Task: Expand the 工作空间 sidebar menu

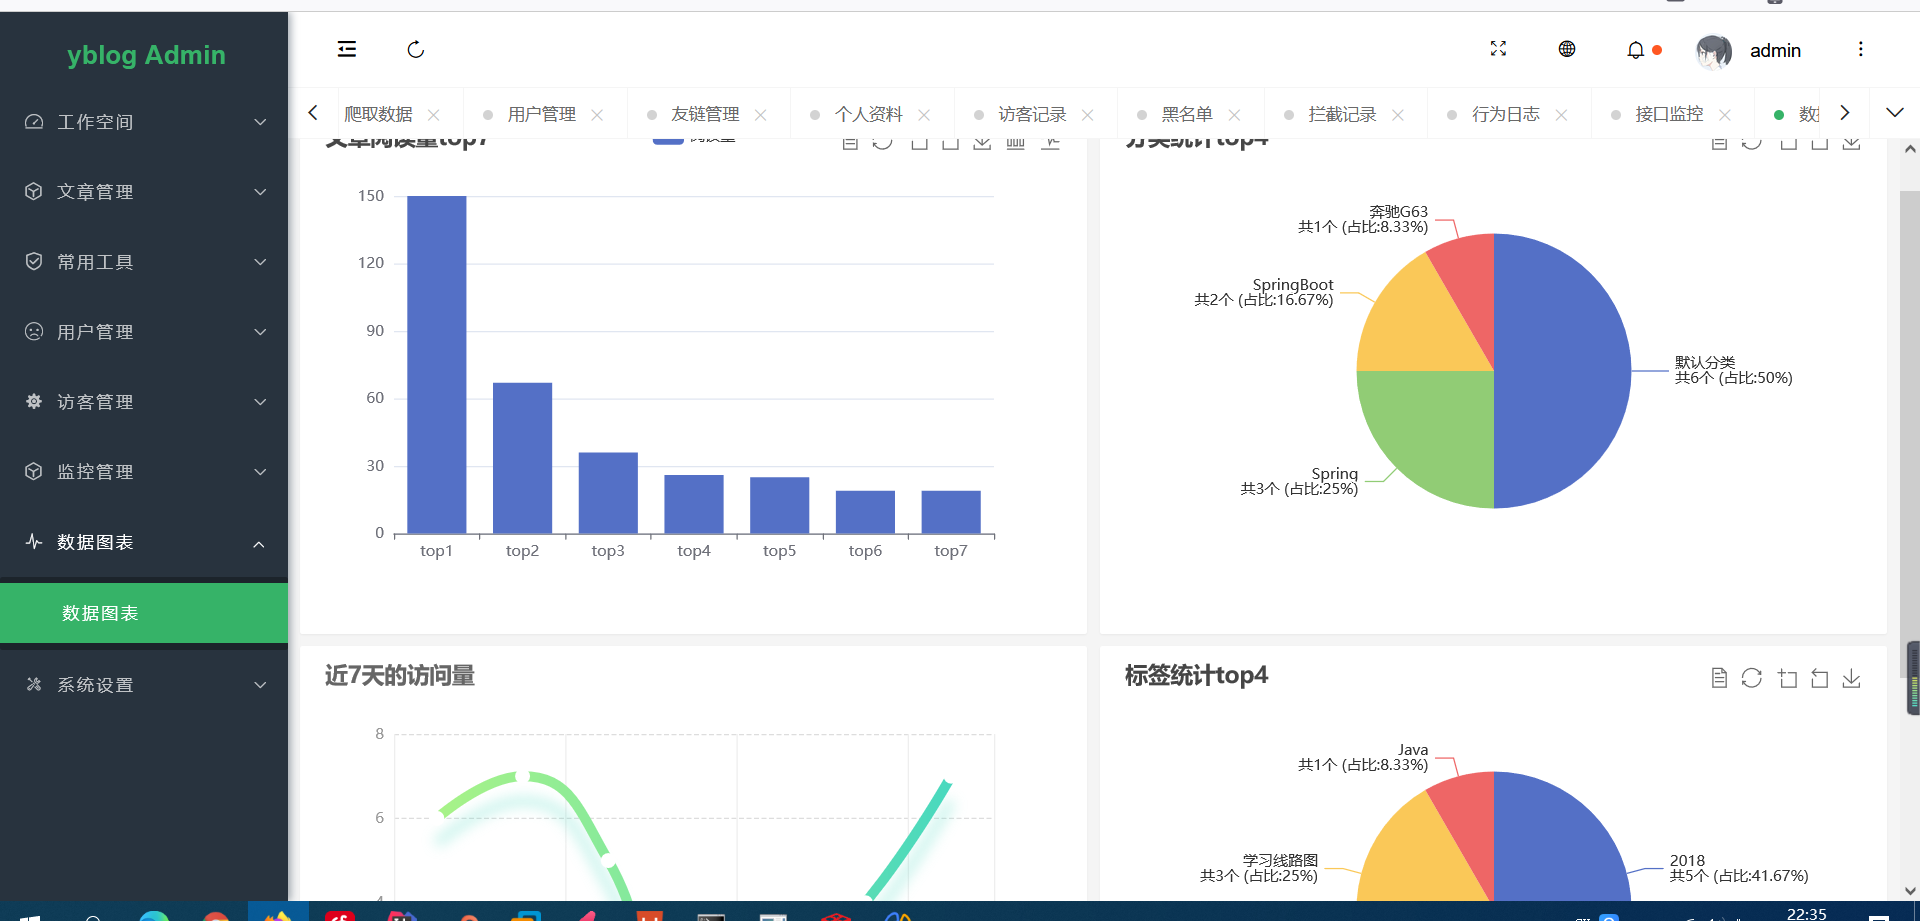Action: (x=144, y=122)
